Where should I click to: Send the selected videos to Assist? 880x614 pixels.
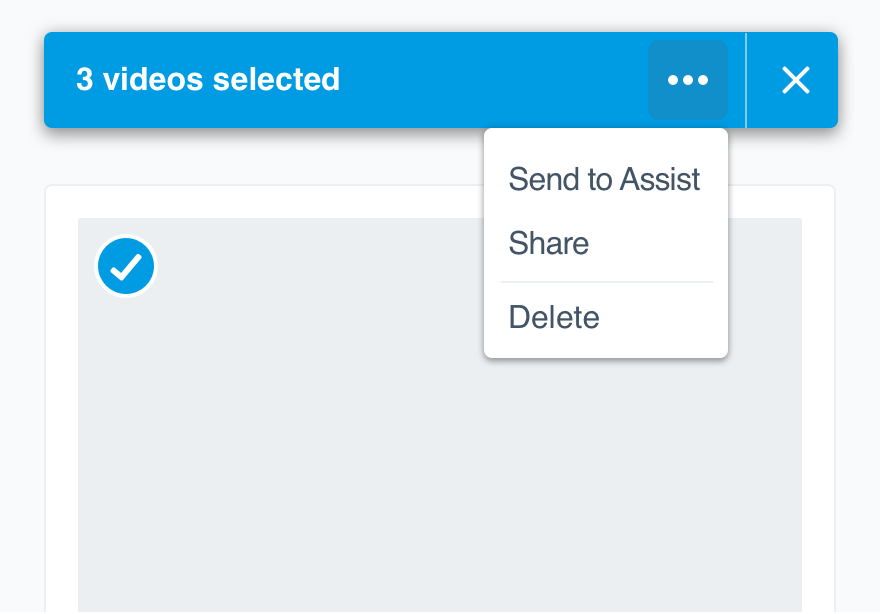point(604,180)
